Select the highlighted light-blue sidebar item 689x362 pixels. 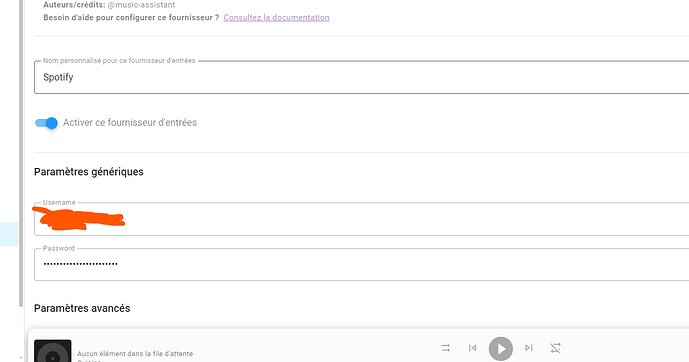9,234
